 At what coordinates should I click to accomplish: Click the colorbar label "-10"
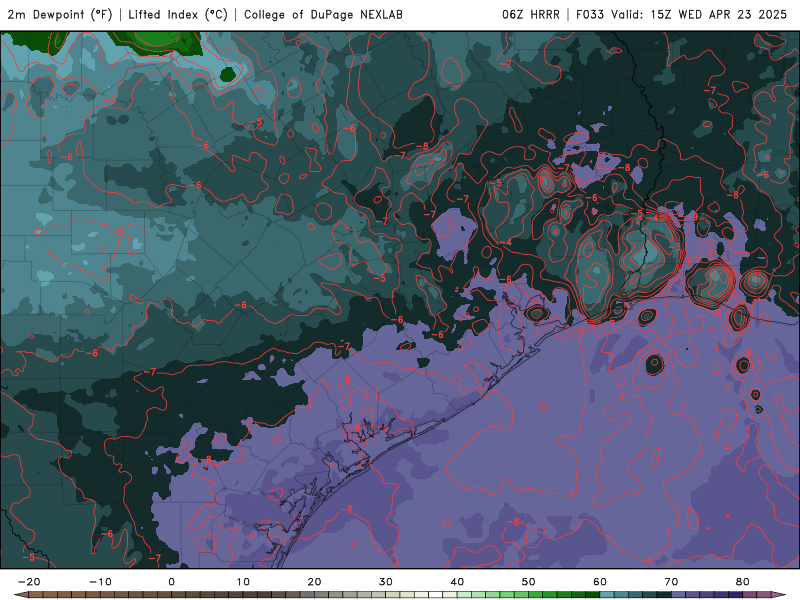[100, 582]
